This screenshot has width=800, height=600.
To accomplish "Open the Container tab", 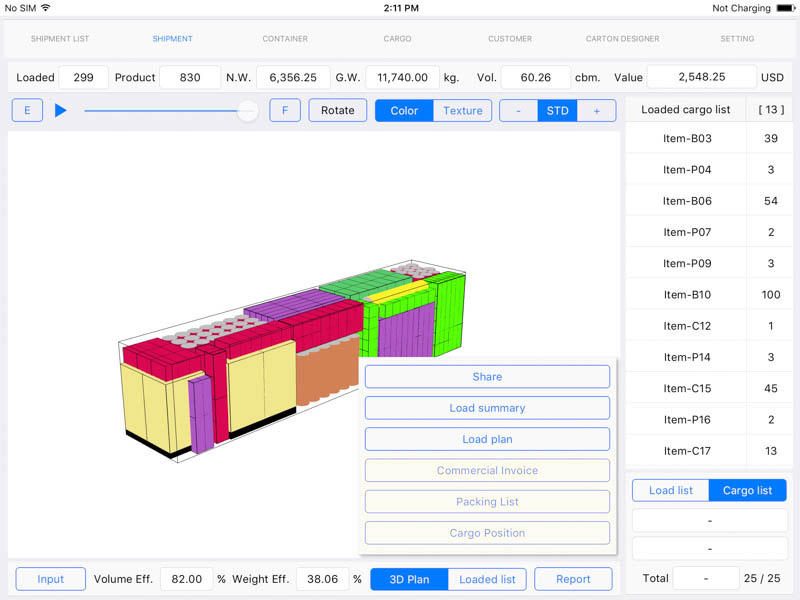I will click(285, 39).
